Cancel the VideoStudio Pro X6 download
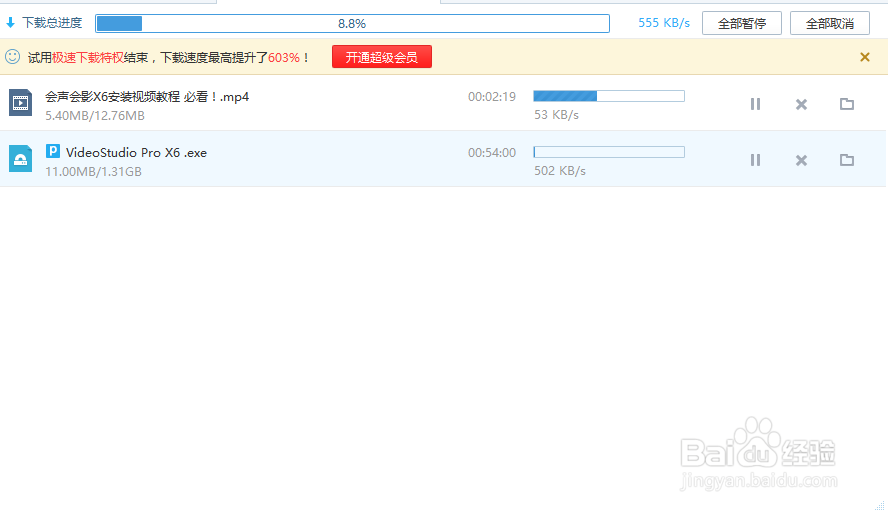Viewport: 888px width, 512px height. coord(801,160)
